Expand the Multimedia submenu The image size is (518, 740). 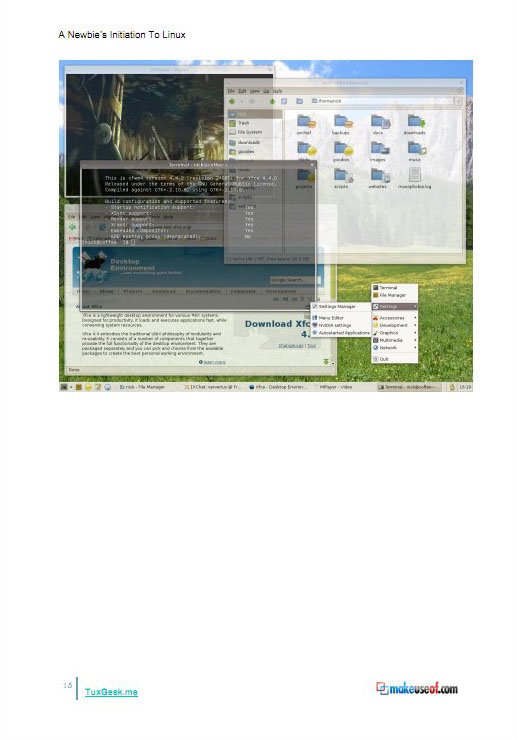pyautogui.click(x=394, y=340)
